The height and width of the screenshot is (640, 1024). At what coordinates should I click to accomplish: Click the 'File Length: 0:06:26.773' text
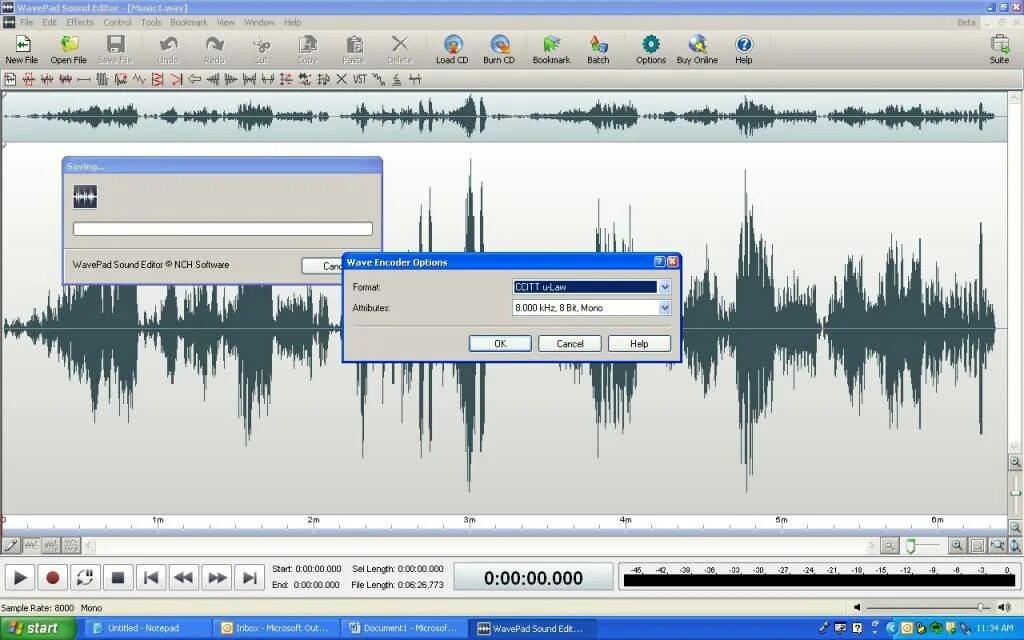pos(397,584)
